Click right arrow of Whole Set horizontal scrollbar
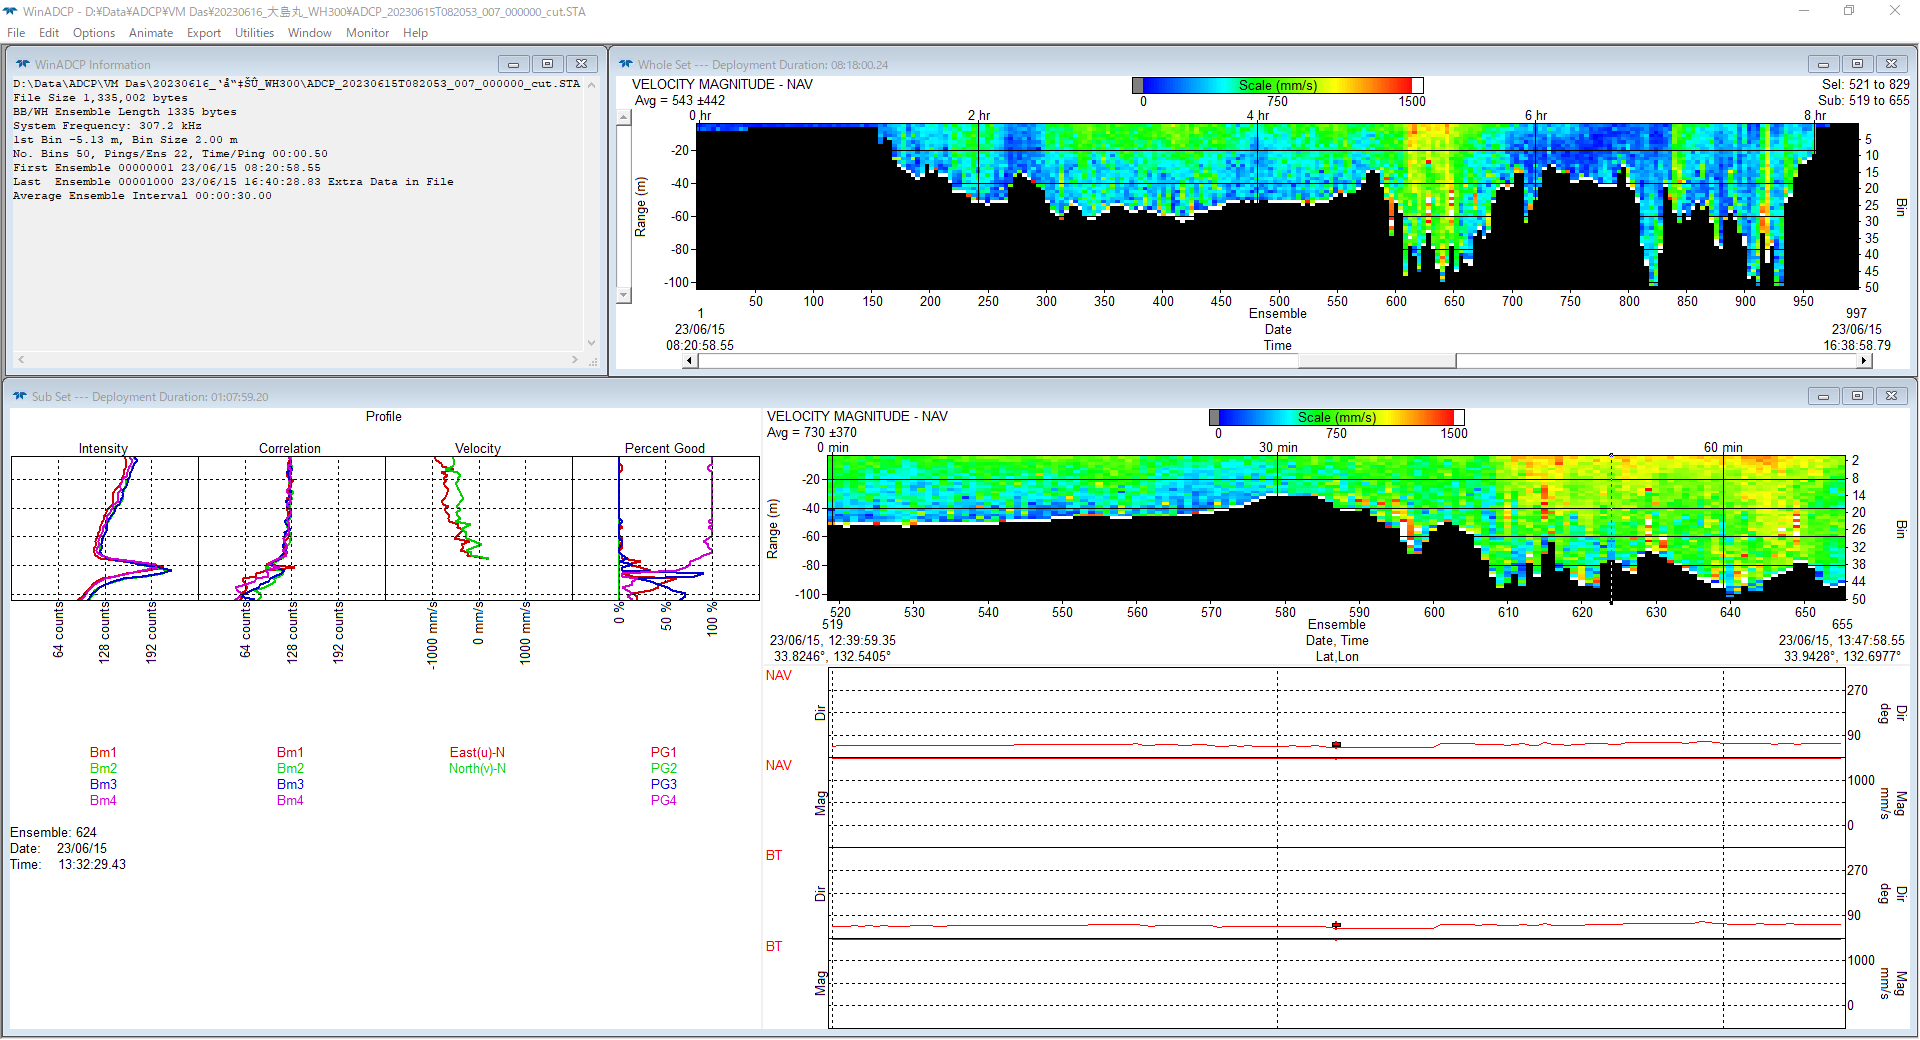 pyautogui.click(x=1863, y=361)
